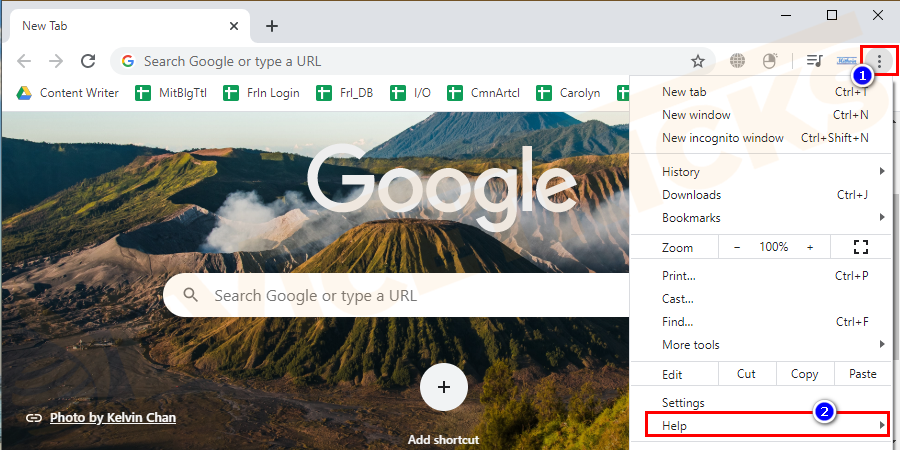Click the Add shortcut plus circle
This screenshot has width=900, height=450.
pyautogui.click(x=444, y=387)
